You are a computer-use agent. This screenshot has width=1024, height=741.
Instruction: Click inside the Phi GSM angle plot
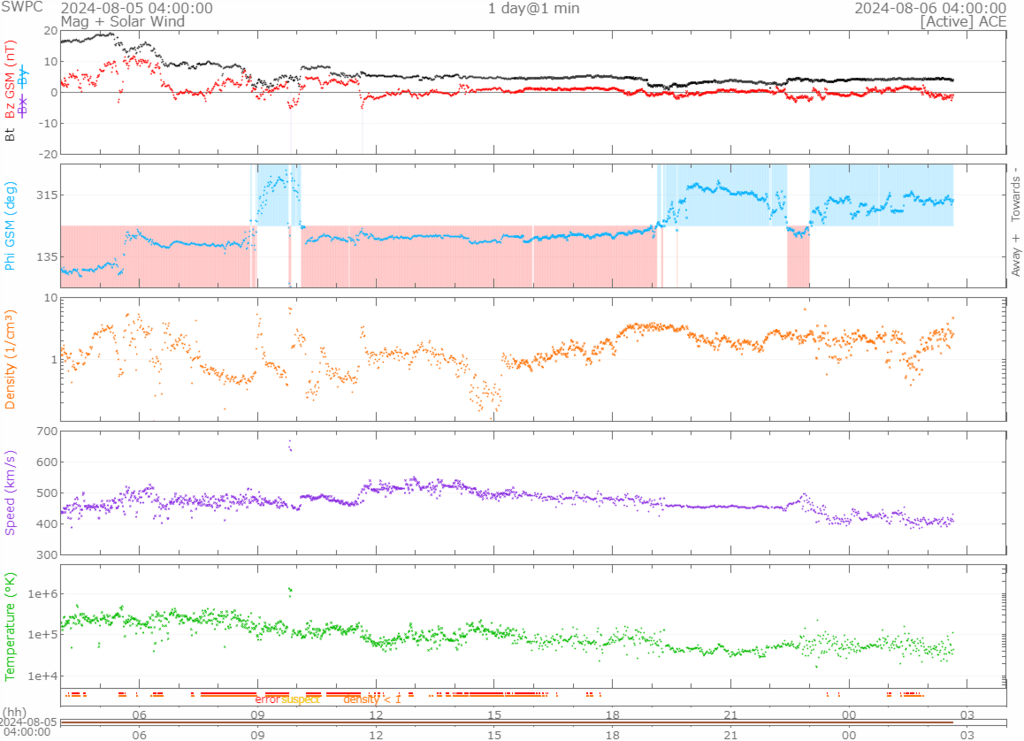(x=533, y=226)
